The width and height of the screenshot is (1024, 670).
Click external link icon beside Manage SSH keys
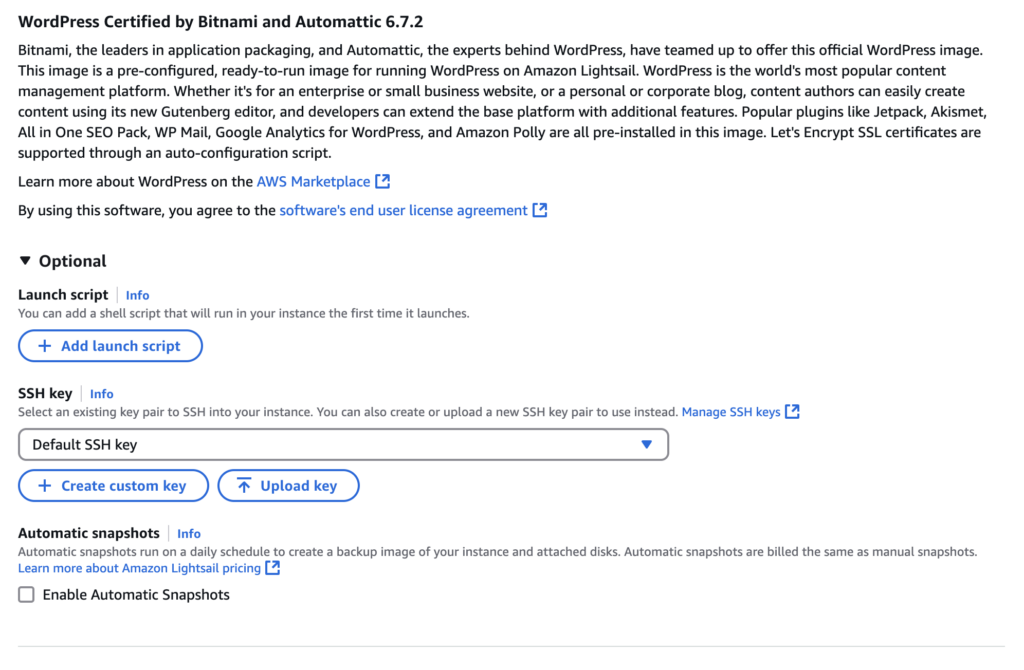[x=792, y=411]
